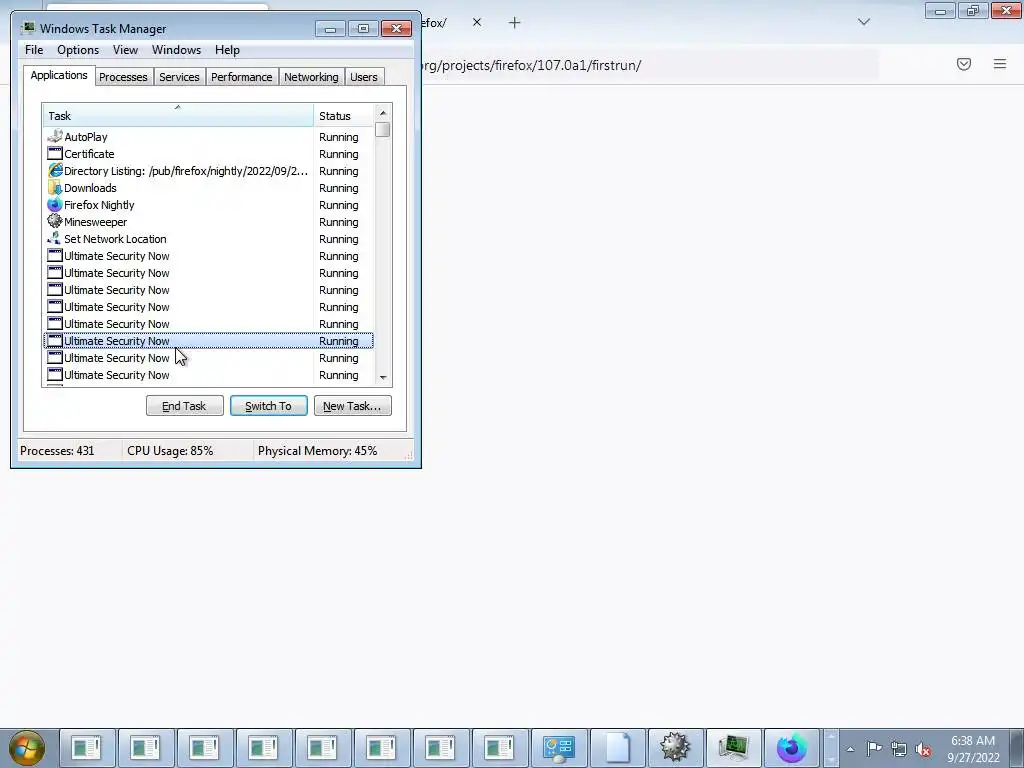Switch to the Services tab

(179, 77)
